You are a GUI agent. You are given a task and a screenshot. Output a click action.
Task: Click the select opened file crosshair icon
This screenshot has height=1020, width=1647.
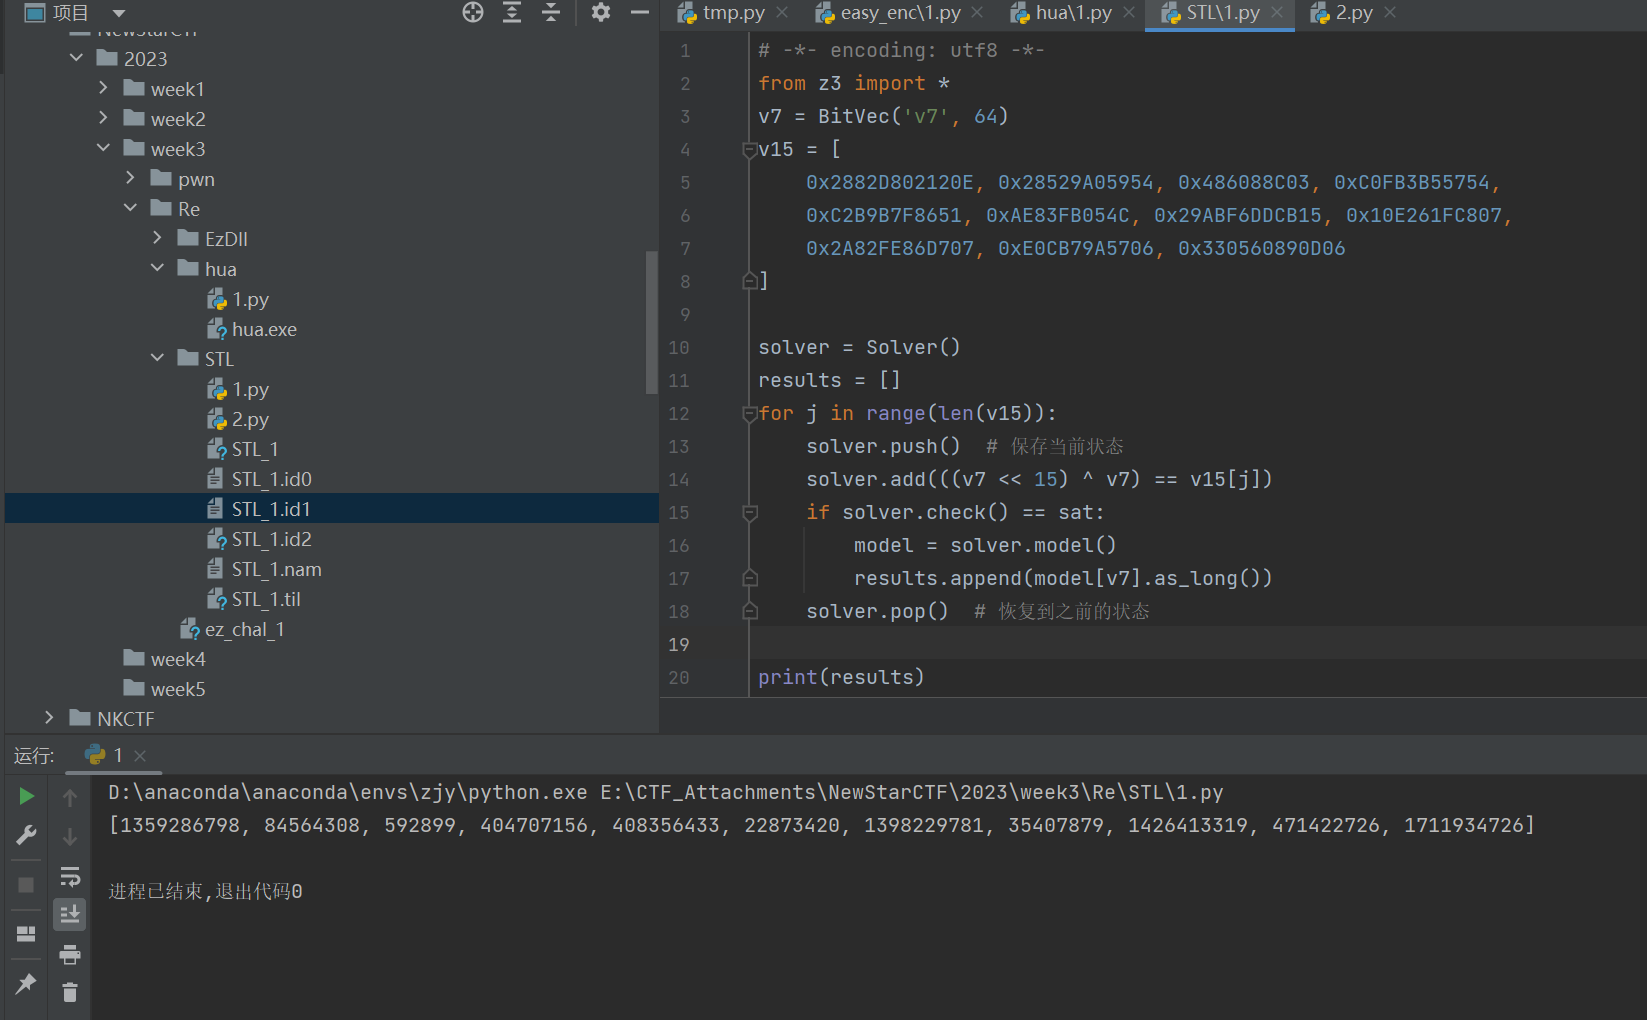coord(473,12)
